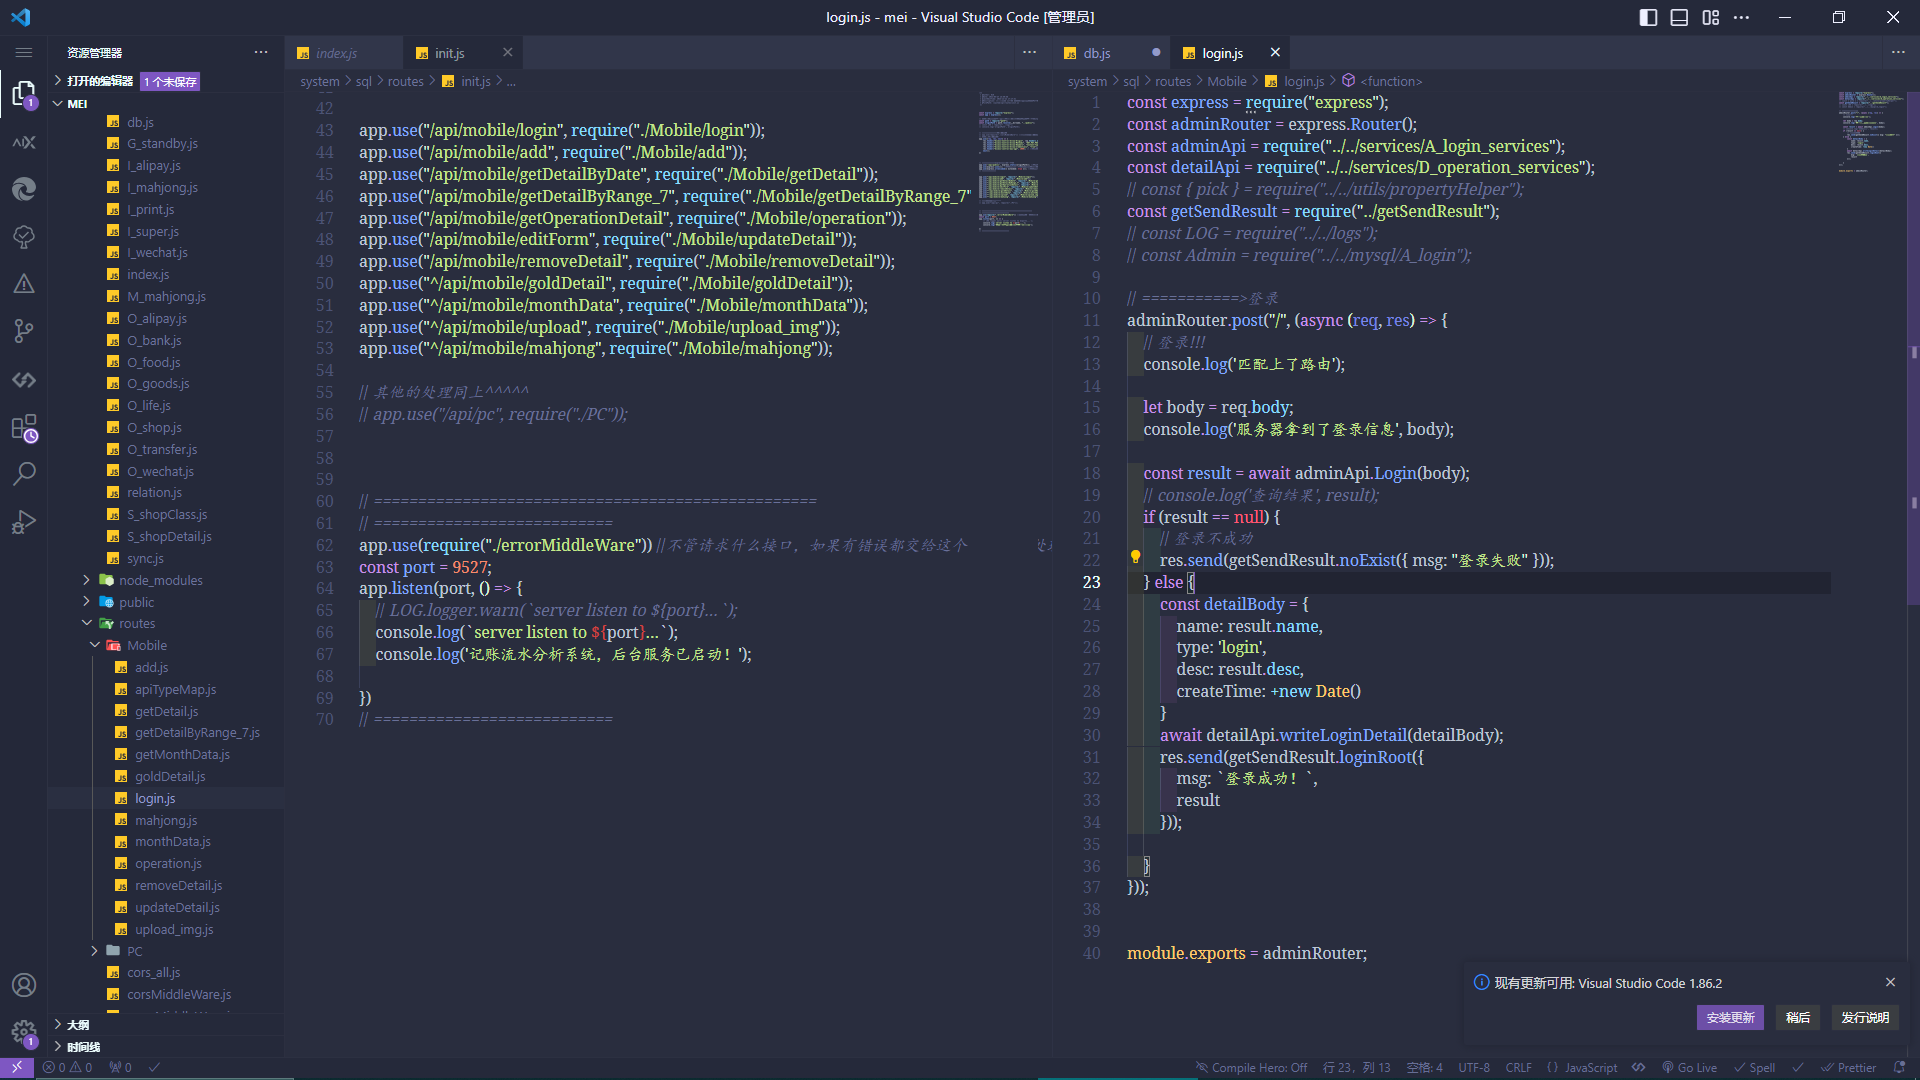Viewport: 1920px width, 1080px height.
Task: Open the warning triangle view in activity bar
Action: (24, 284)
